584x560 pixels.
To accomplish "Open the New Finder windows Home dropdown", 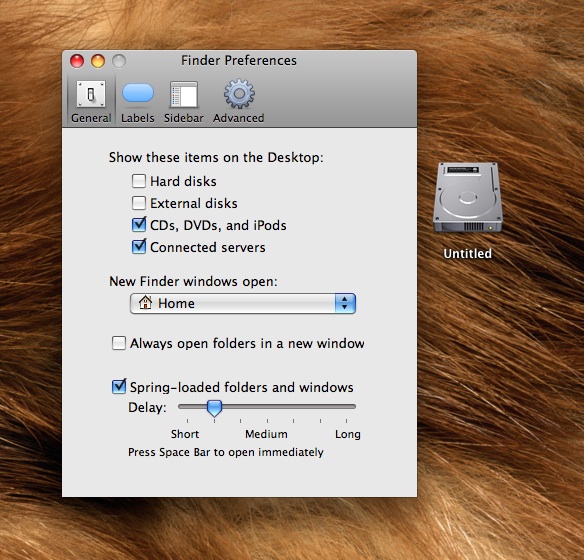I will (x=243, y=303).
